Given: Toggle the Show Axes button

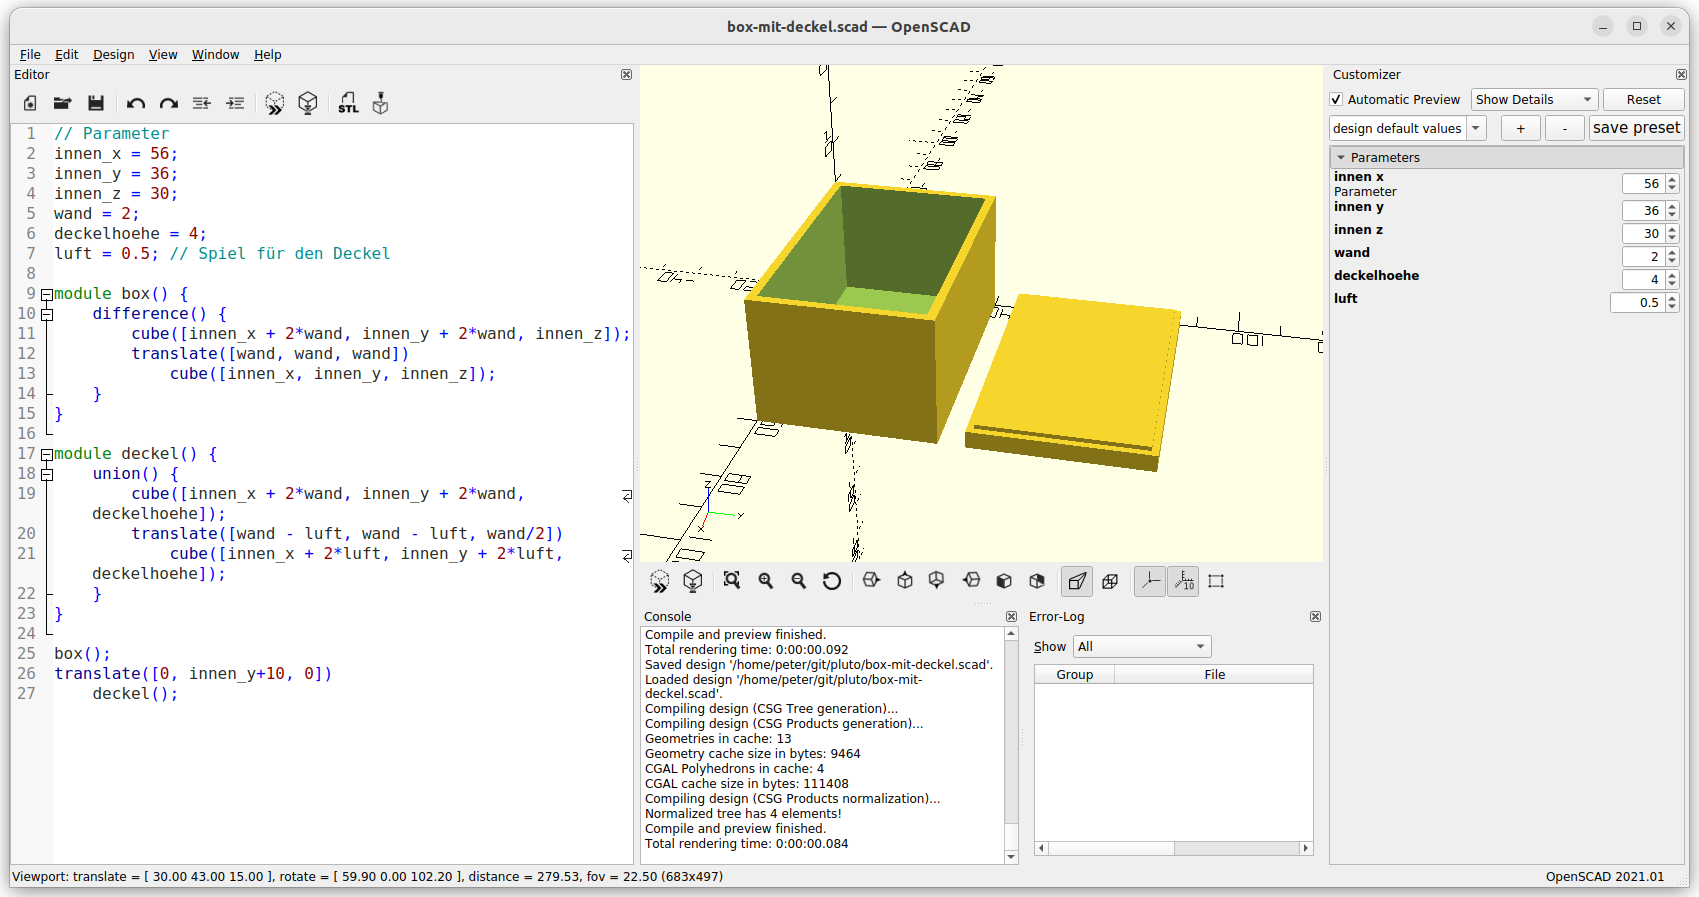Looking at the screenshot, I should tap(1150, 581).
